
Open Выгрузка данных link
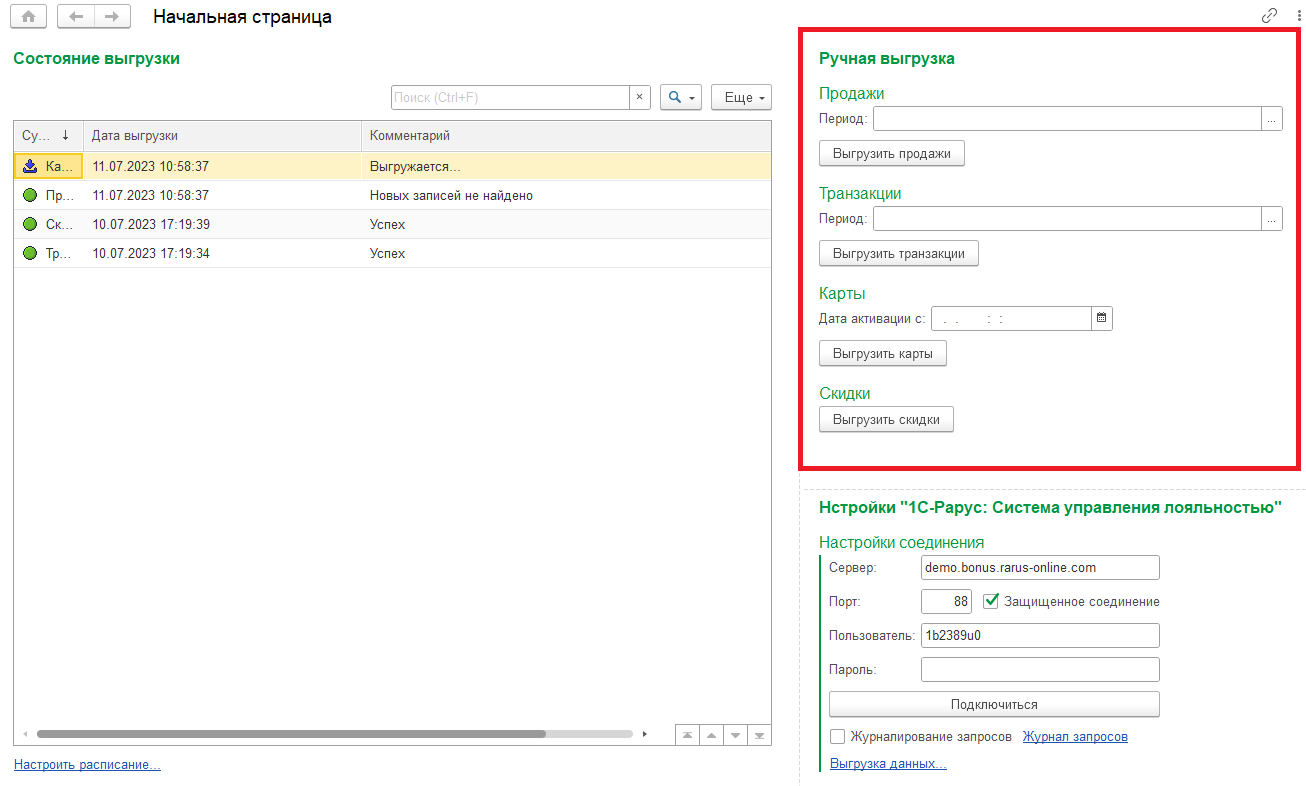(x=888, y=764)
